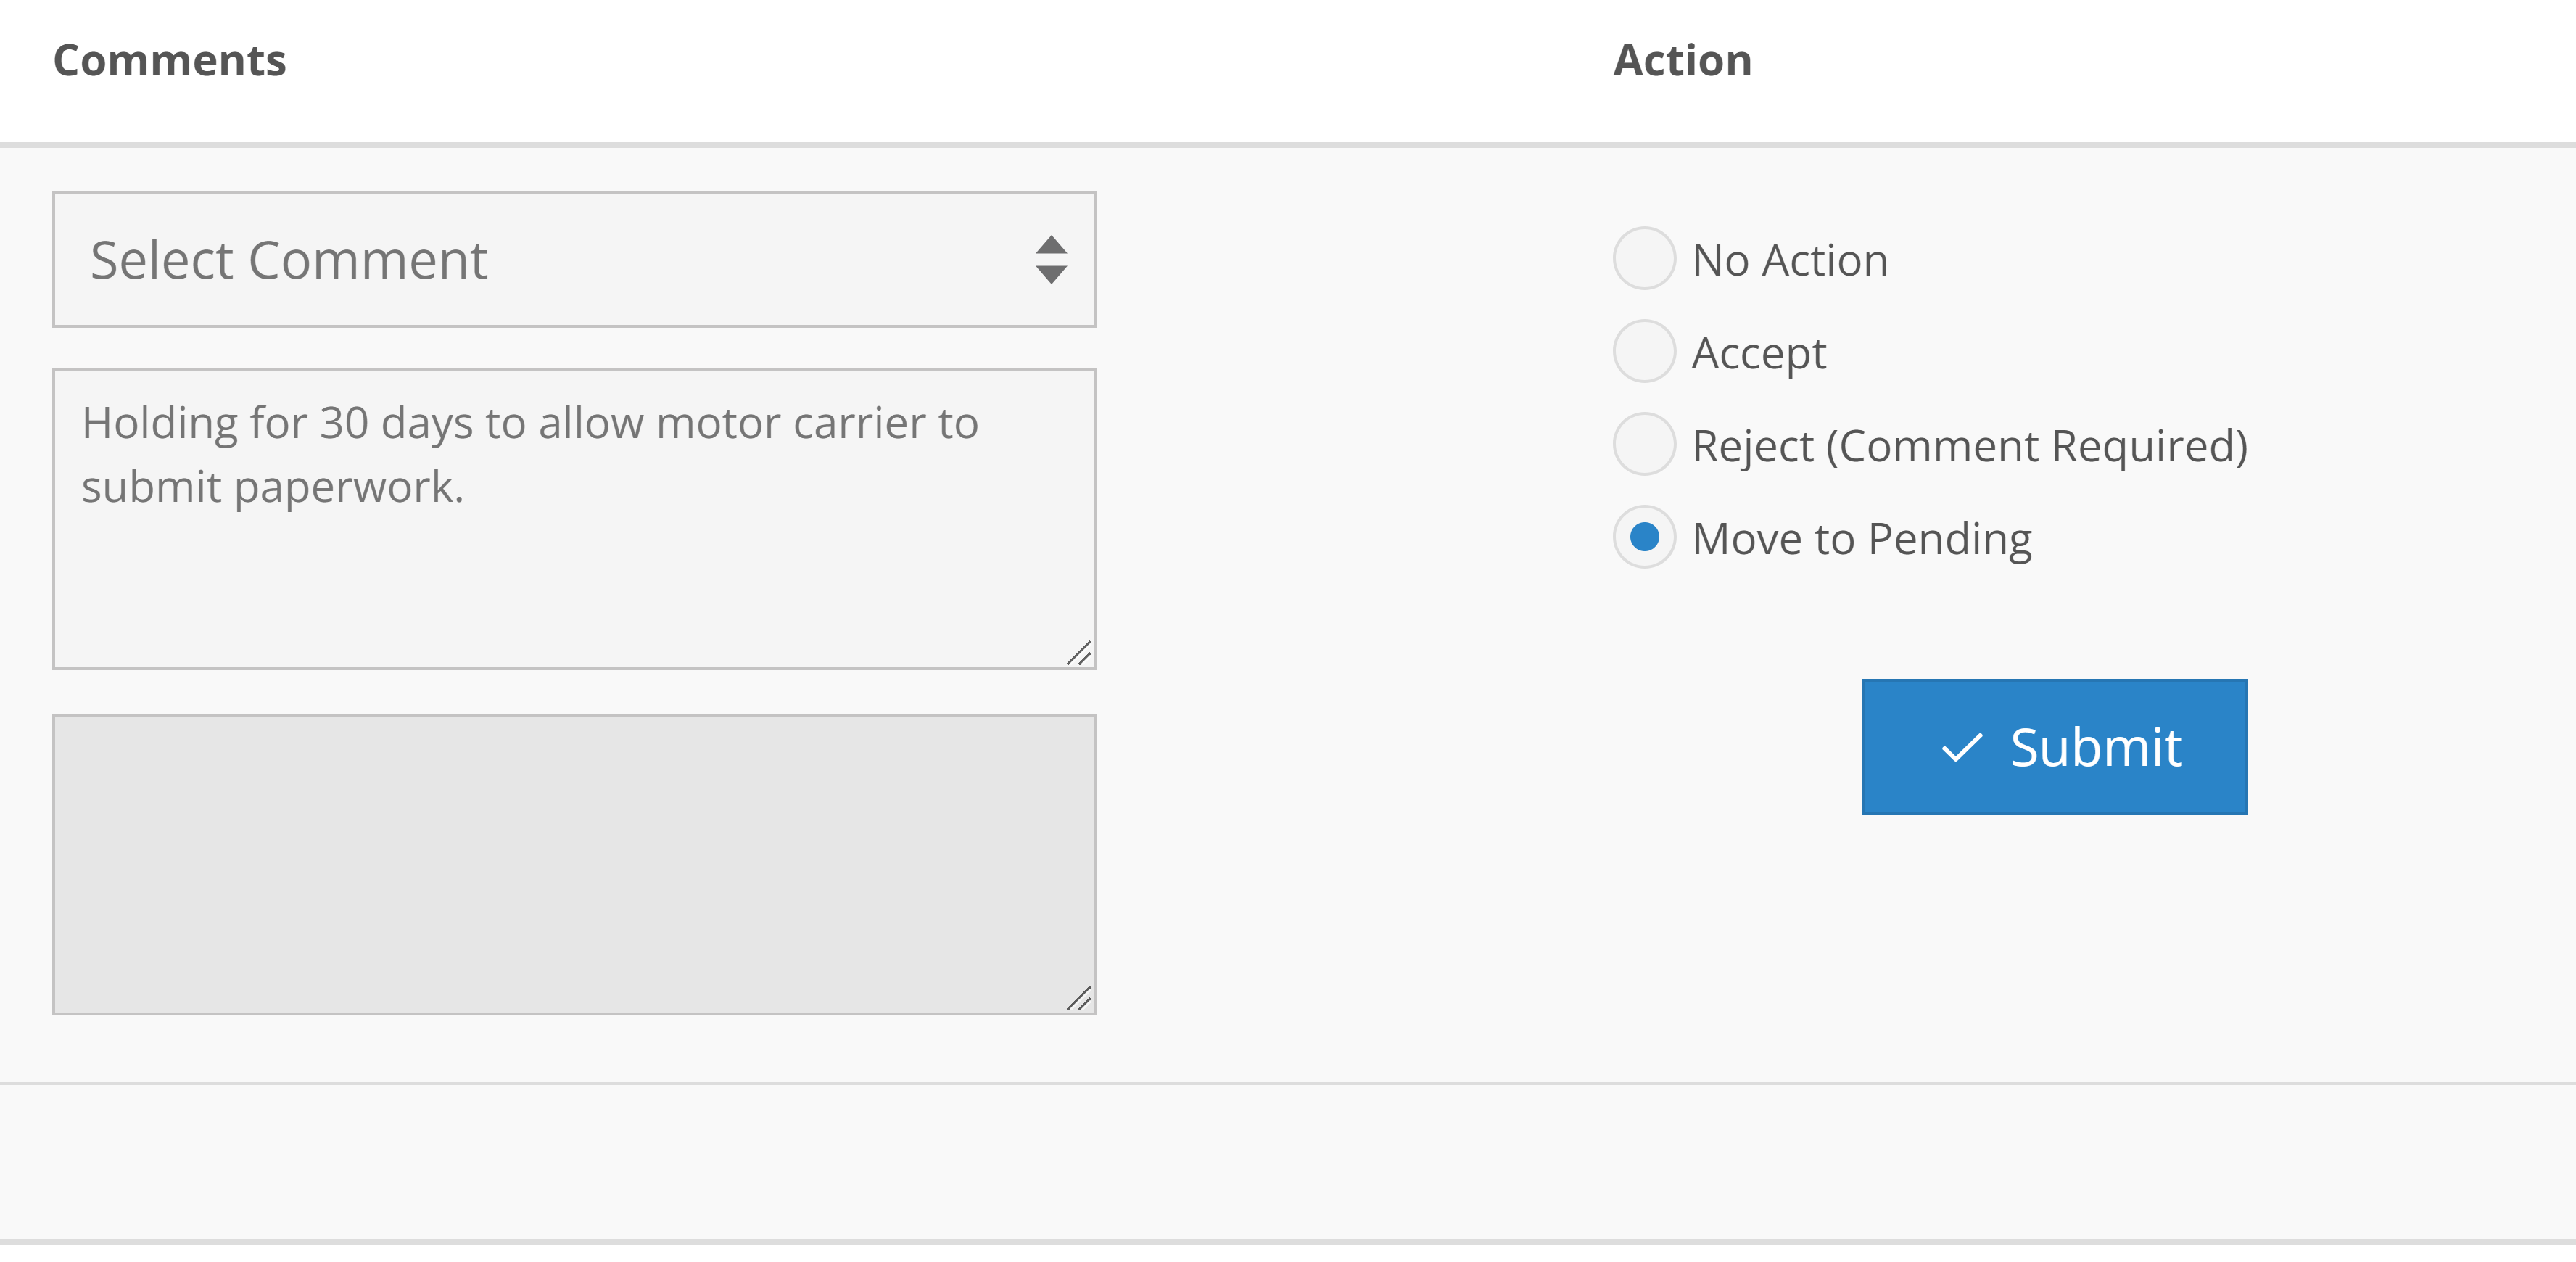Click the Submit button
The image size is (2576, 1262).
pos(2054,748)
